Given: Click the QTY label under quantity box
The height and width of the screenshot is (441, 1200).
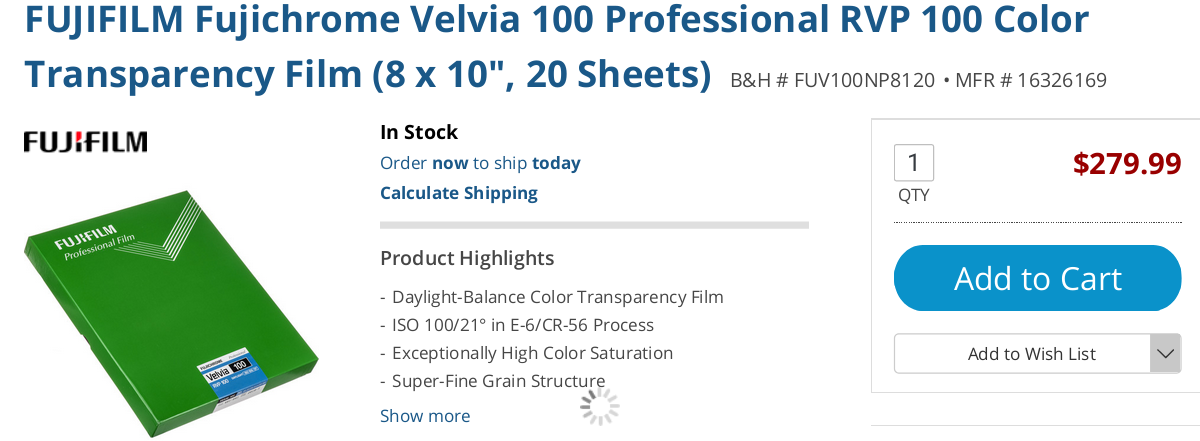Looking at the screenshot, I should tap(913, 195).
